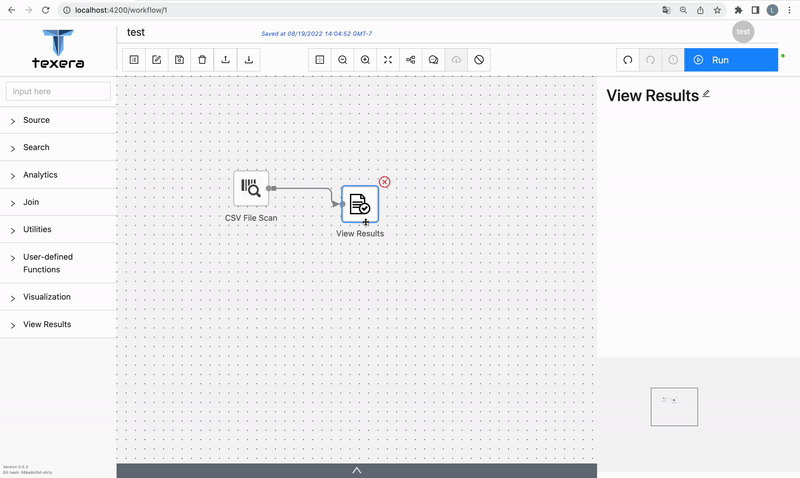
Task: Edit the View Results title pencil icon
Action: point(706,94)
